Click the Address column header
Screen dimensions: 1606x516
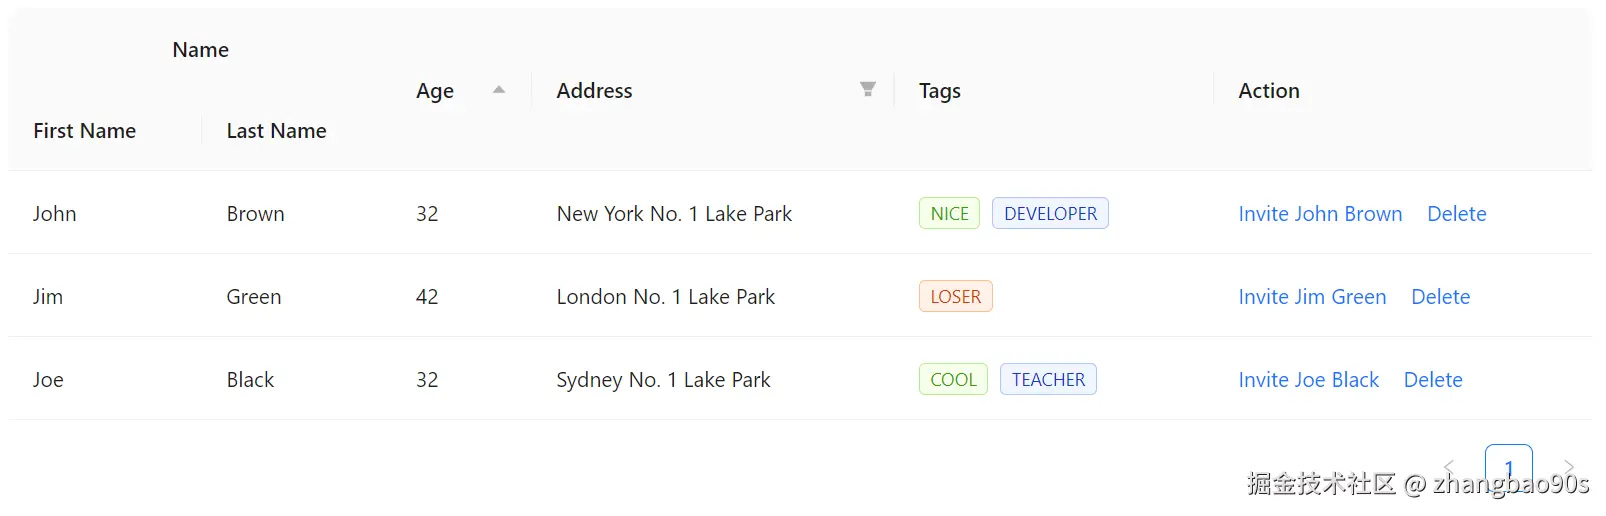coord(595,91)
